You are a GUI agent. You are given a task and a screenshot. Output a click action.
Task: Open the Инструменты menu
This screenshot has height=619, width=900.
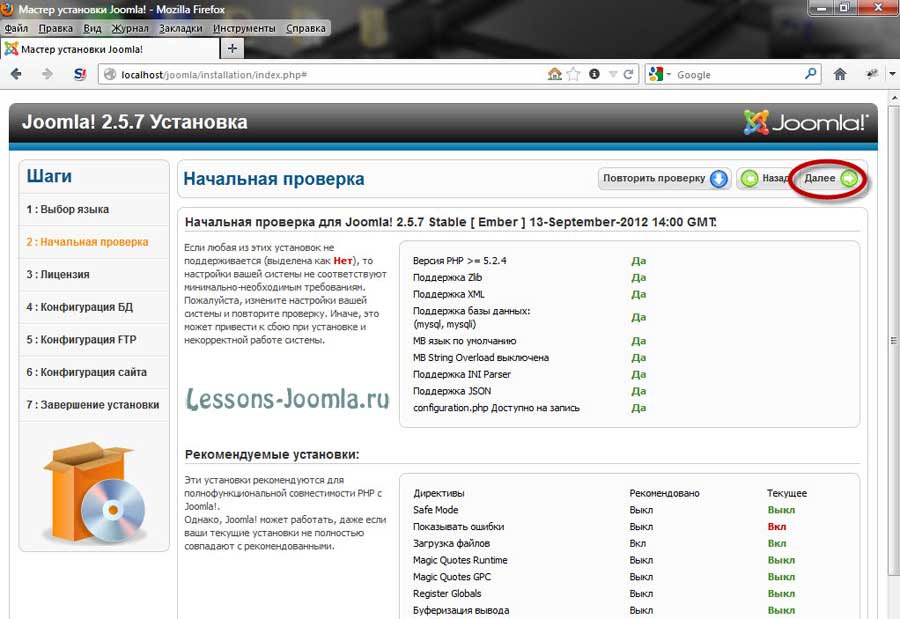245,28
